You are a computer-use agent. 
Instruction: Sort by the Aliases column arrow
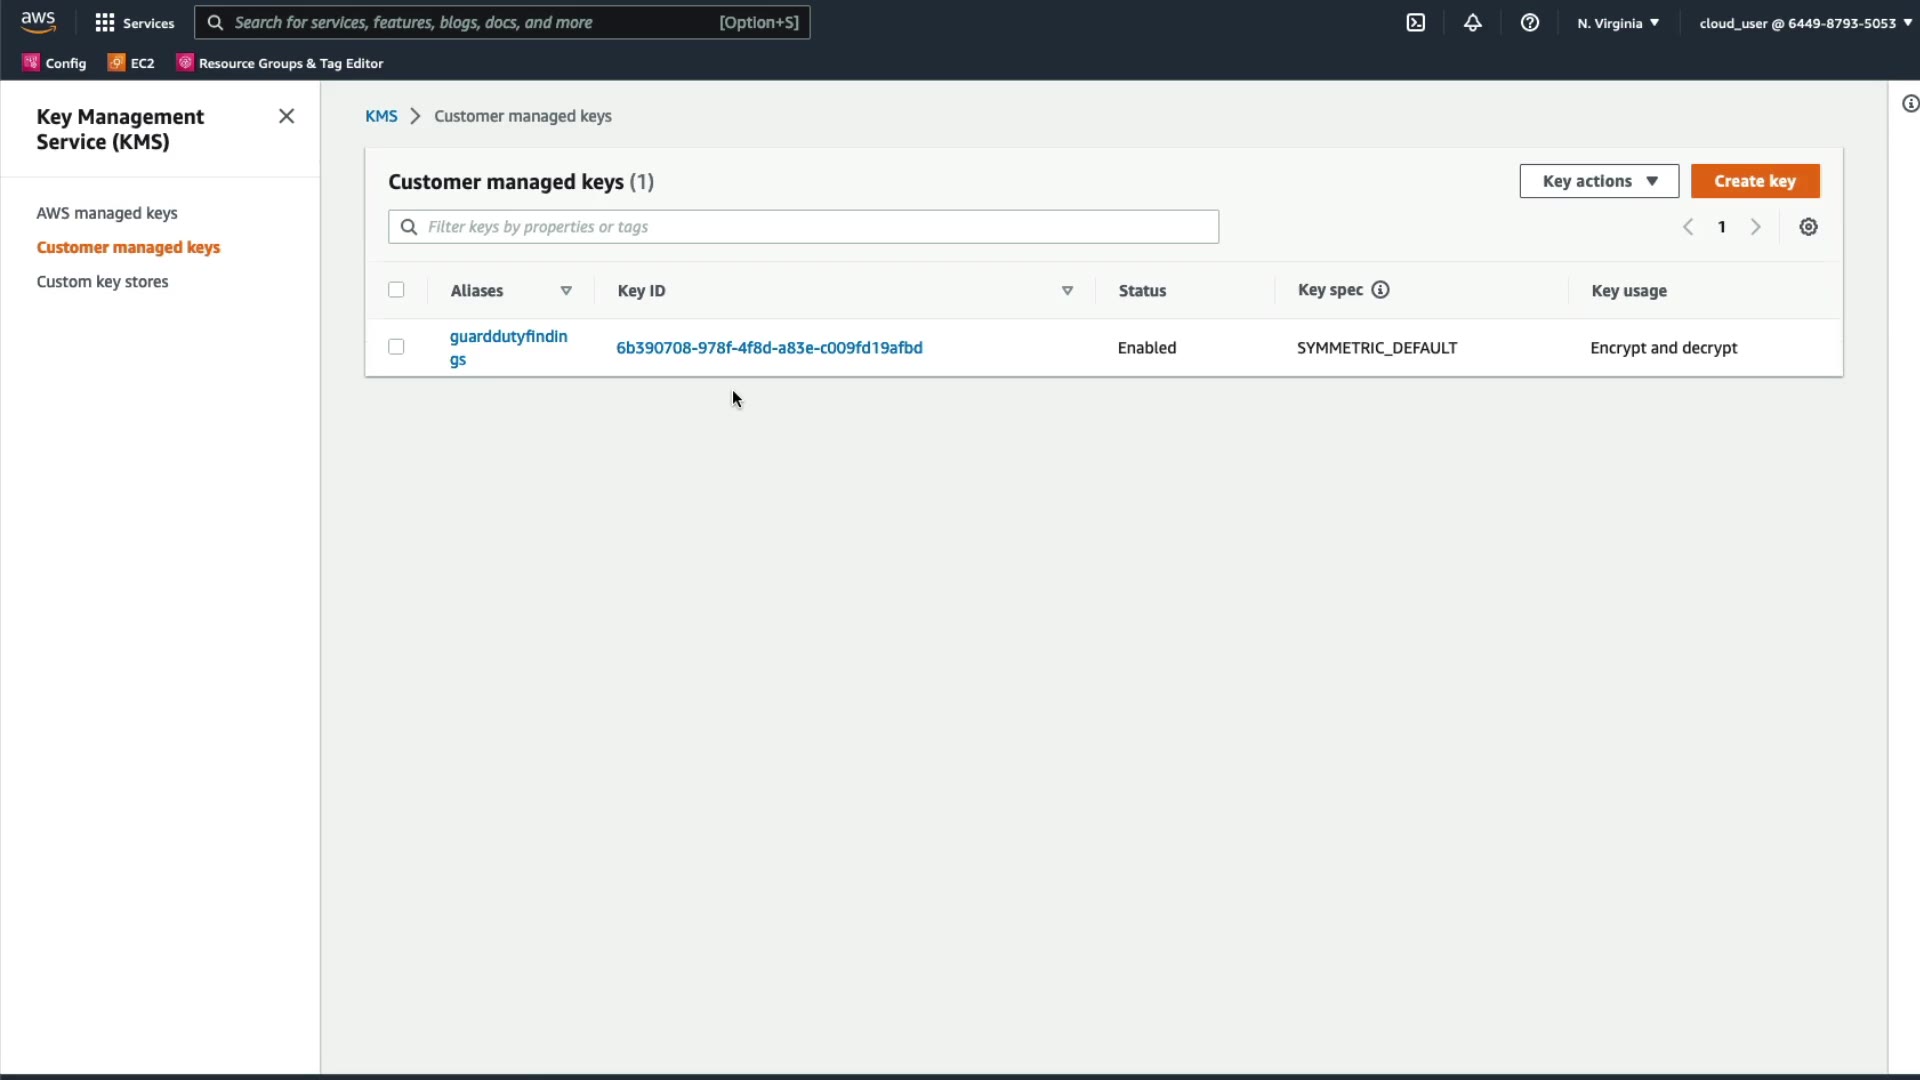click(x=566, y=291)
